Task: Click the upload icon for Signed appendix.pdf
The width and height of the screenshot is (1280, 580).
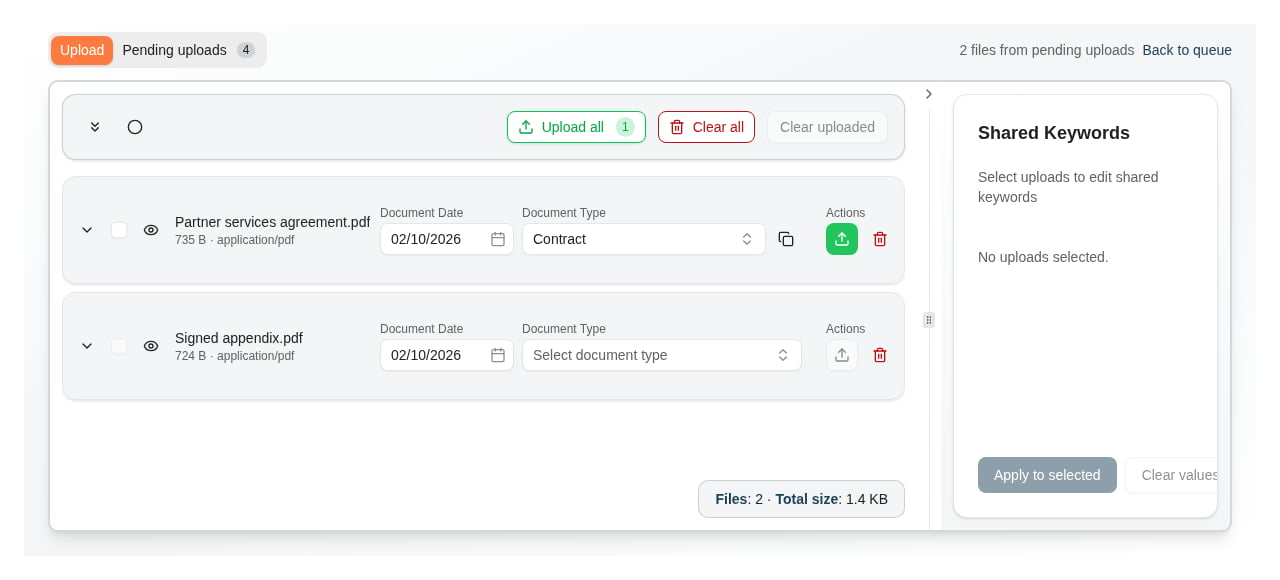Action: click(842, 355)
